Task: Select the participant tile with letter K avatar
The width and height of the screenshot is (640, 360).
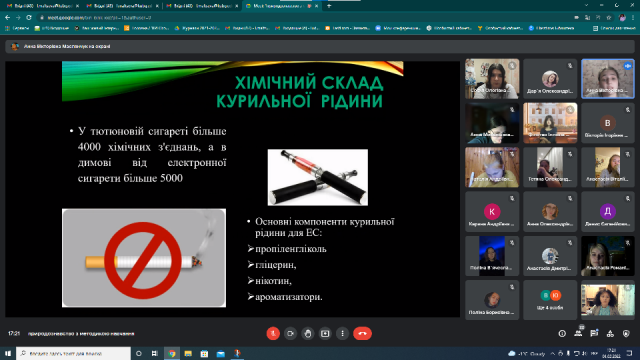Action: (492, 211)
